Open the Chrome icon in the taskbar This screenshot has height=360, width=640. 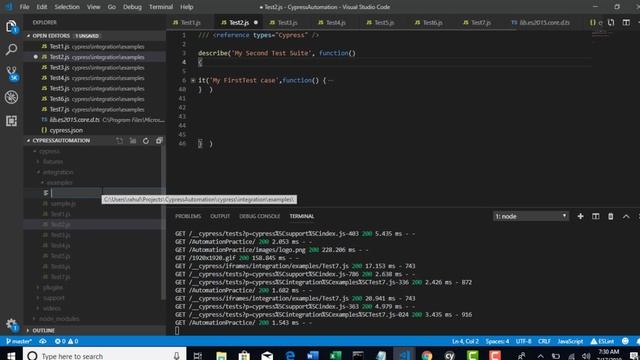click(x=427, y=355)
